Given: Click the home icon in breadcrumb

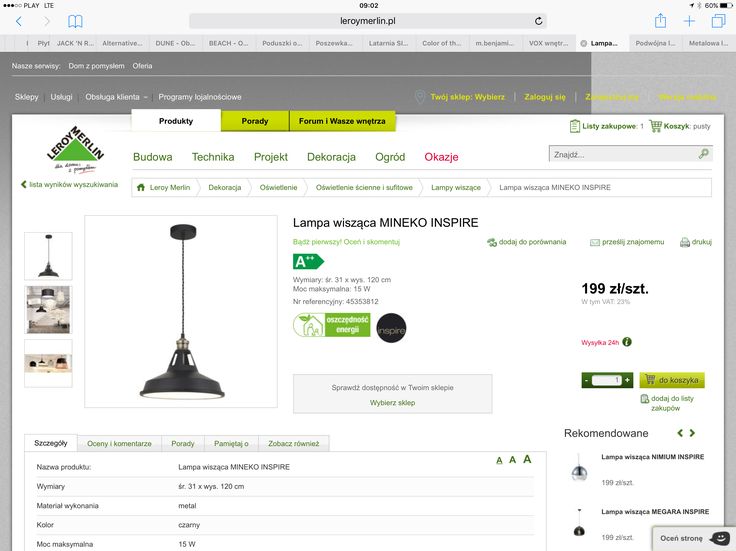Looking at the screenshot, I should pyautogui.click(x=140, y=187).
